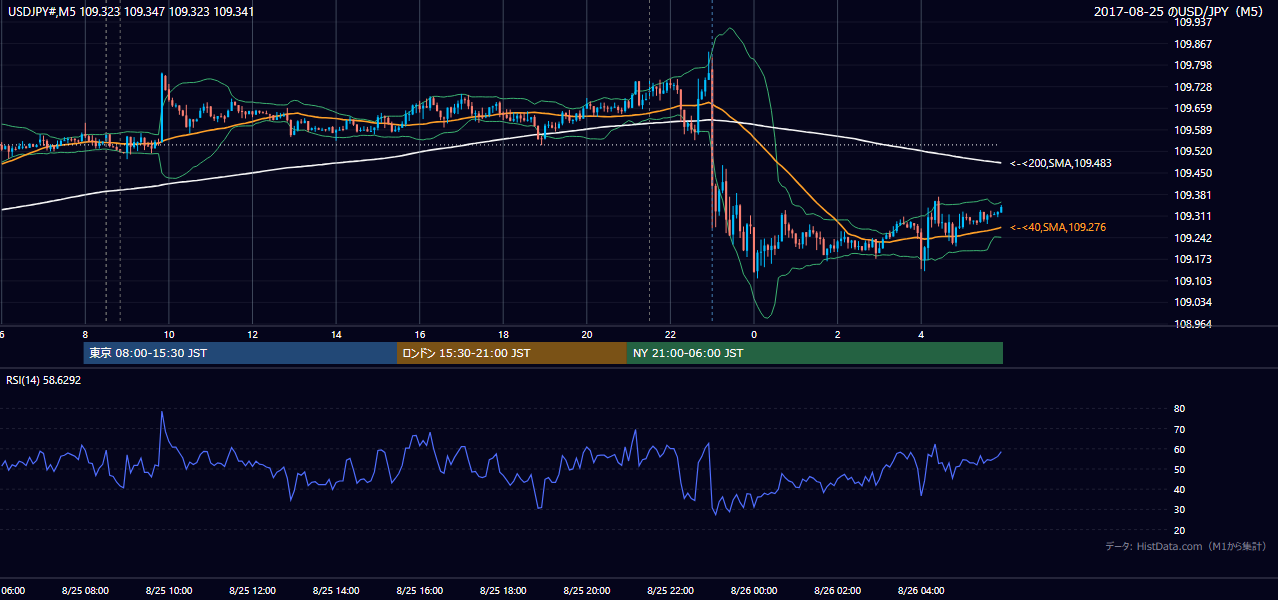The width and height of the screenshot is (1278, 600).
Task: Click the 8/25 12:00 date label
Action: pos(252,590)
